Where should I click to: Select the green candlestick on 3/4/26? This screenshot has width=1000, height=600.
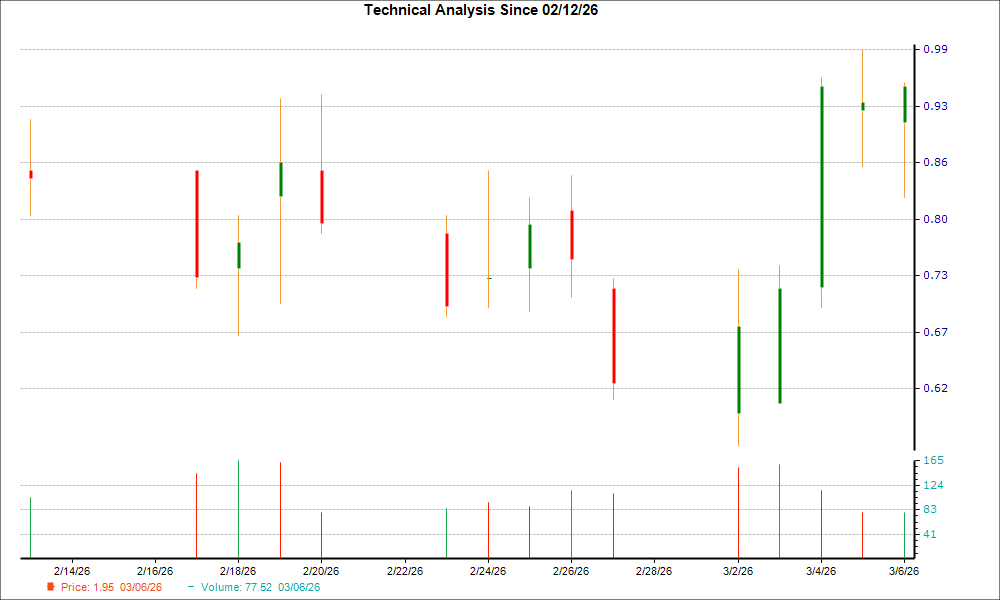[x=820, y=180]
